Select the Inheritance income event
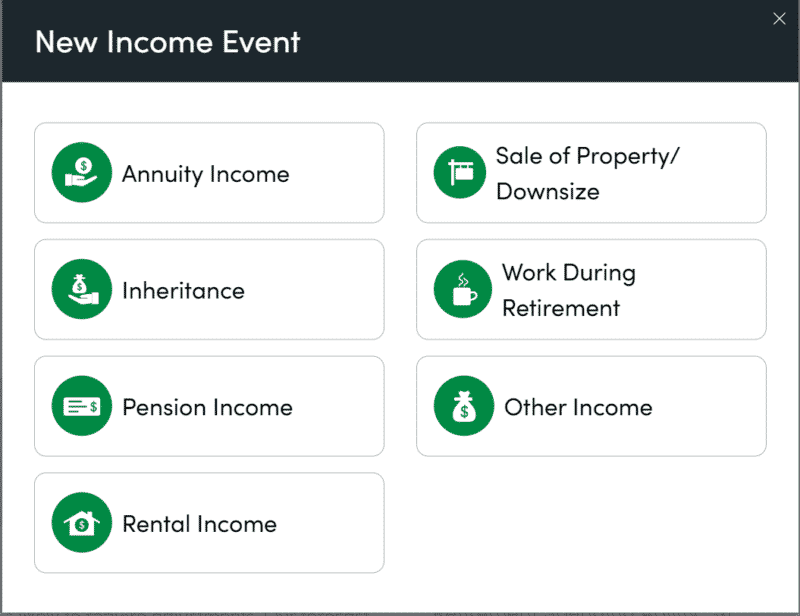 [x=209, y=290]
